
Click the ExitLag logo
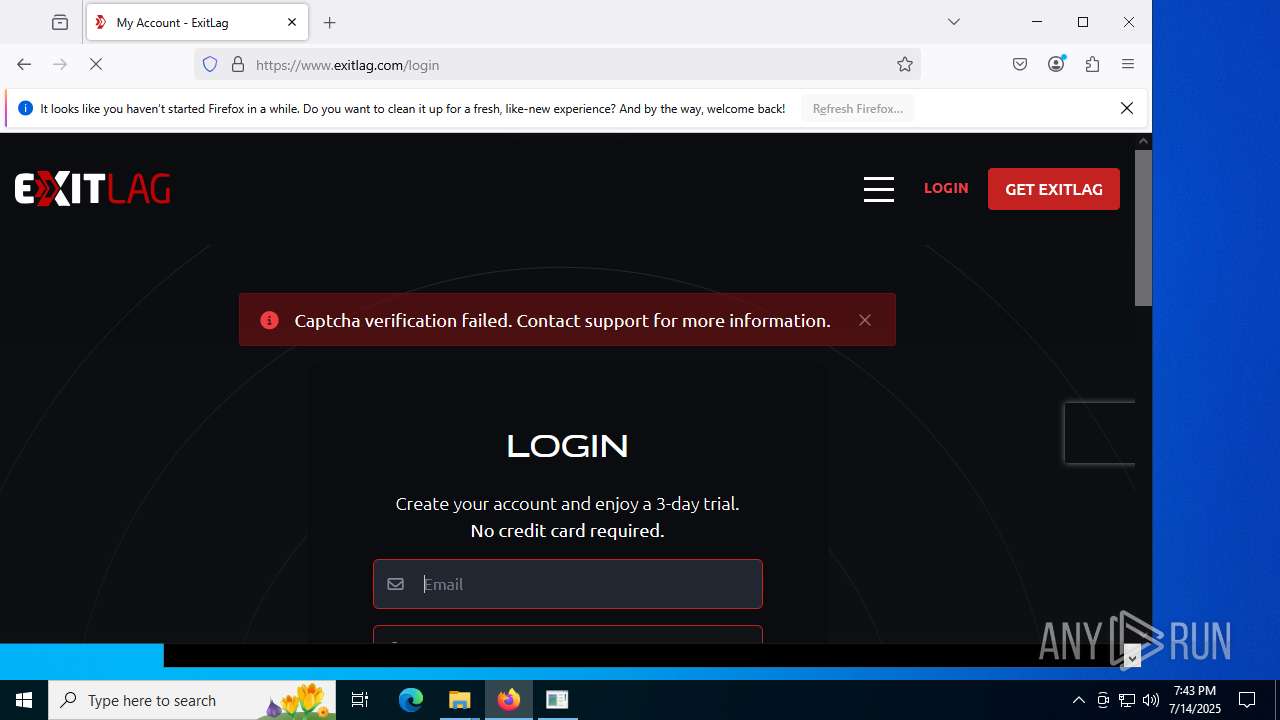[x=92, y=189]
